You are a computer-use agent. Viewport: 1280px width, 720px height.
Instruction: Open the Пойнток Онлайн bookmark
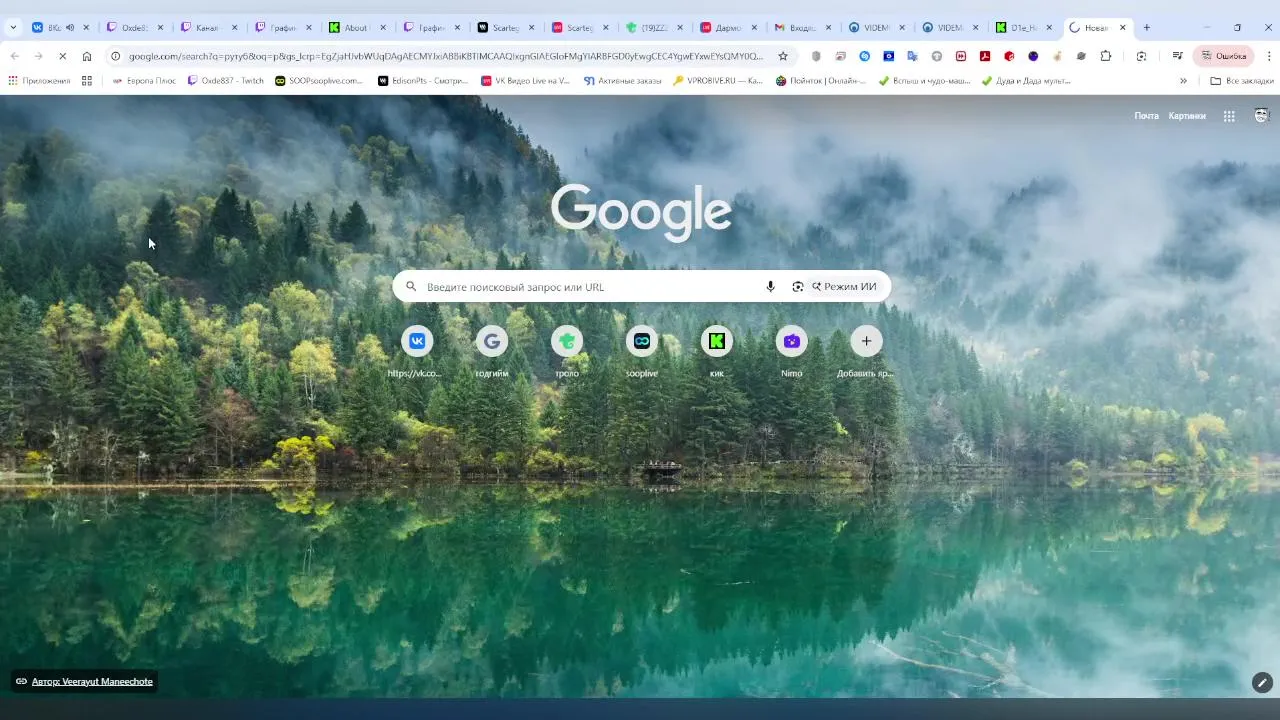coord(821,81)
